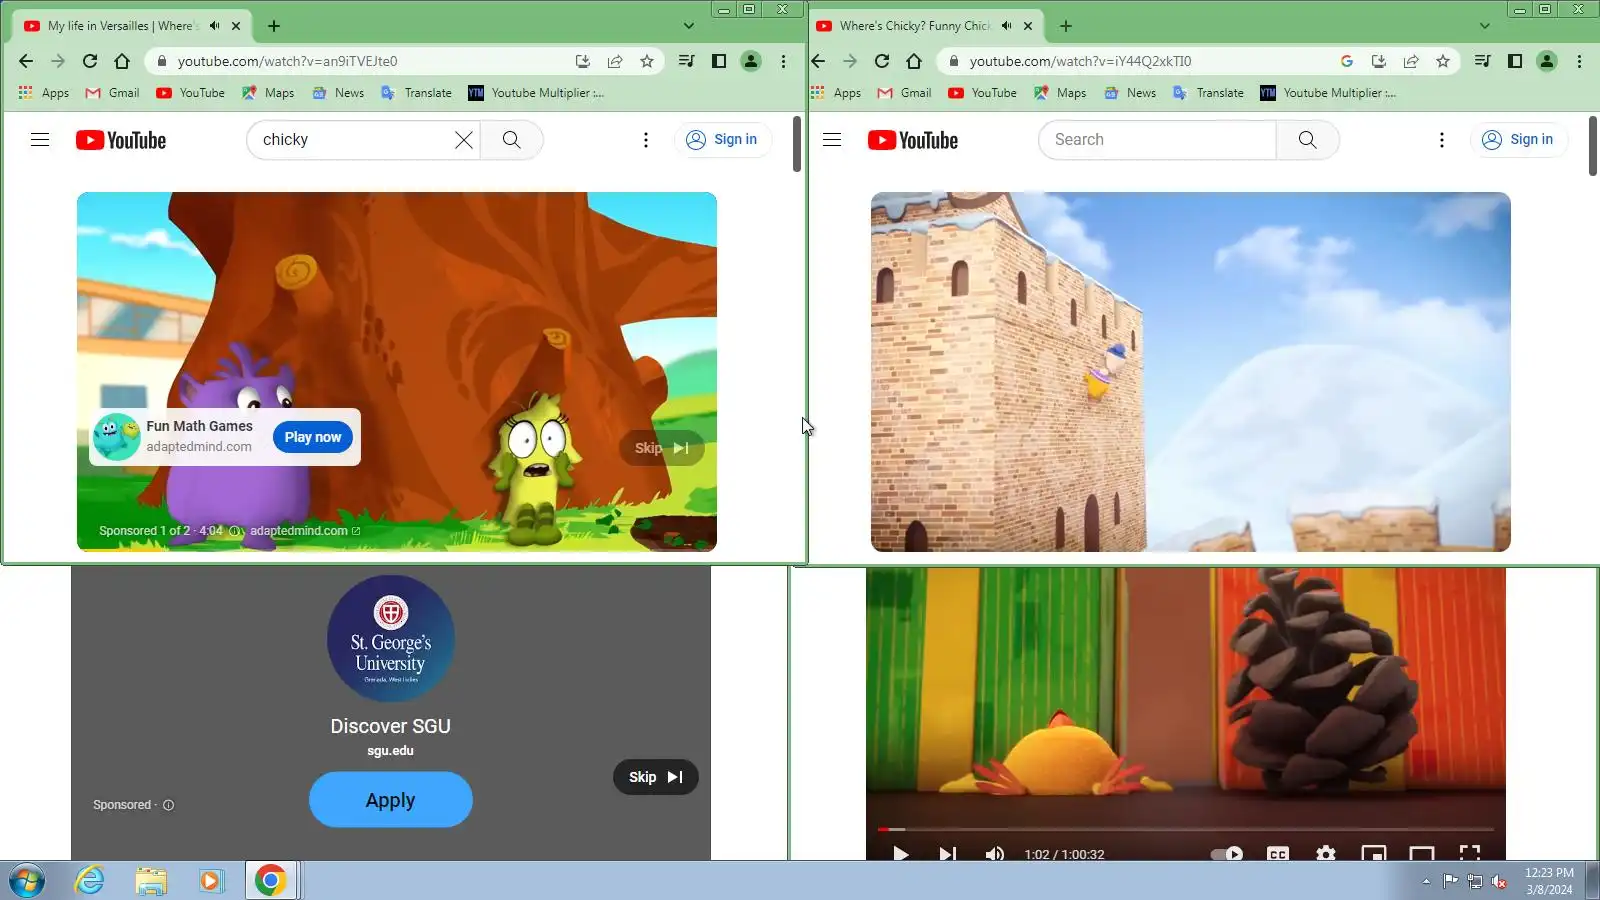Toggle closed captions in the lower video player
The height and width of the screenshot is (900, 1600).
tap(1278, 854)
